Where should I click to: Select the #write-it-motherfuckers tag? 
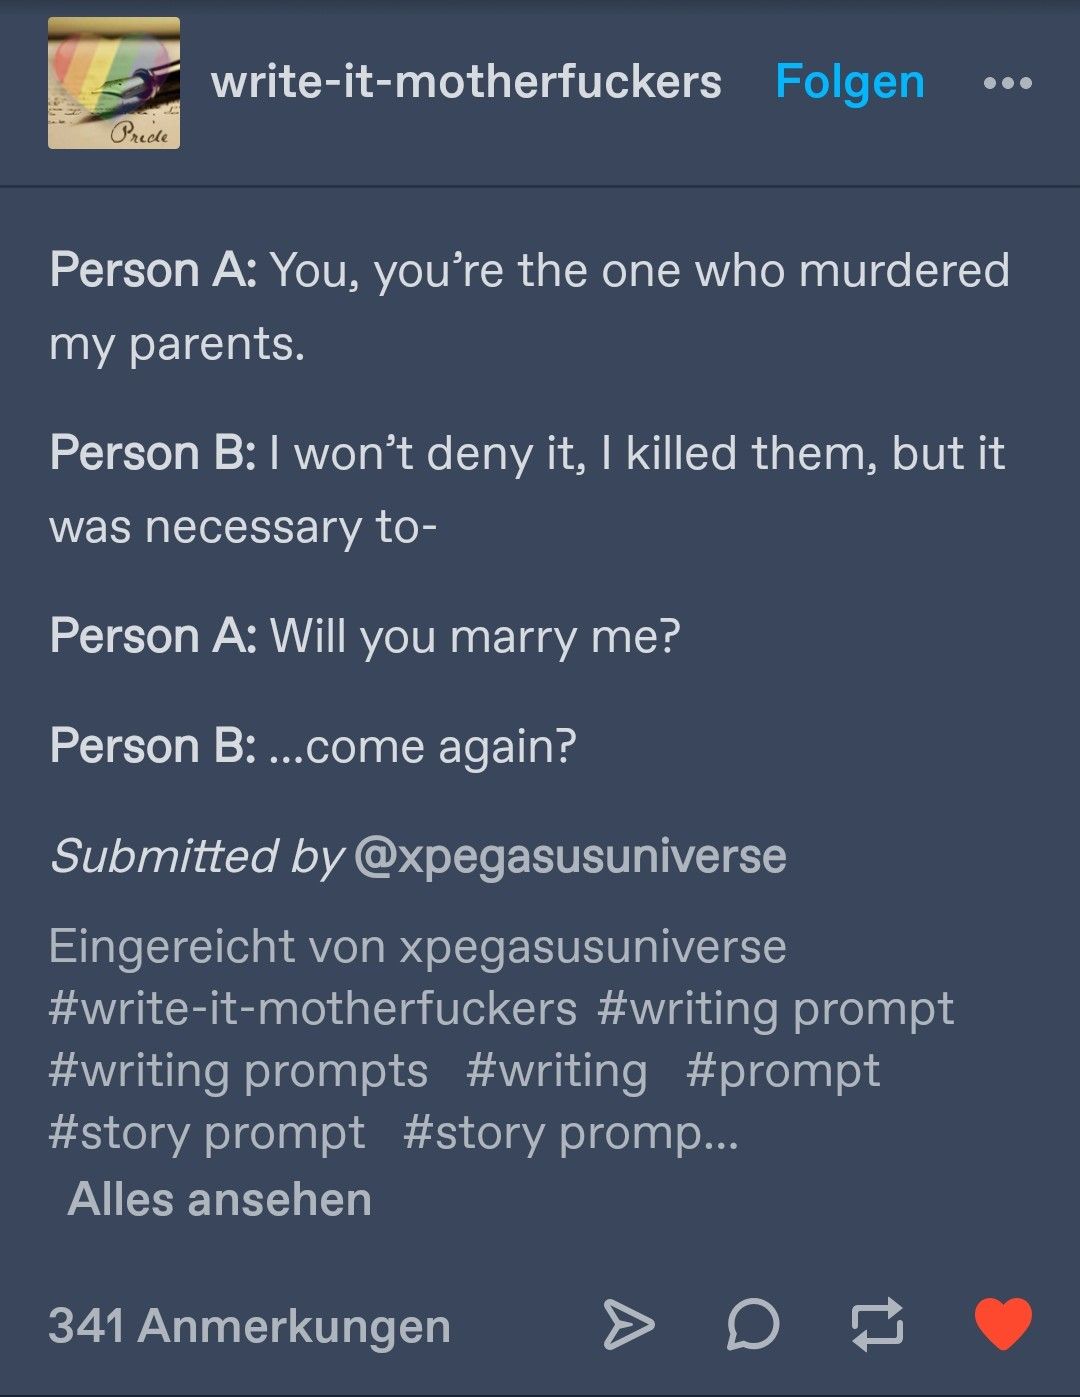(x=312, y=1008)
